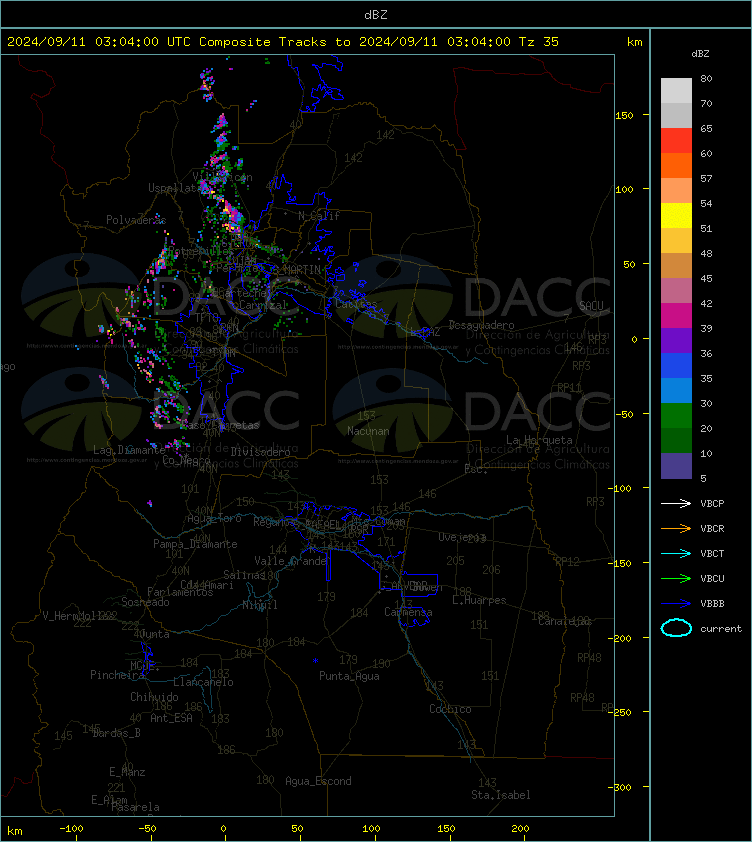Click the -100 tick on the horizontal axis
The height and width of the screenshot is (842, 752).
[x=71, y=828]
